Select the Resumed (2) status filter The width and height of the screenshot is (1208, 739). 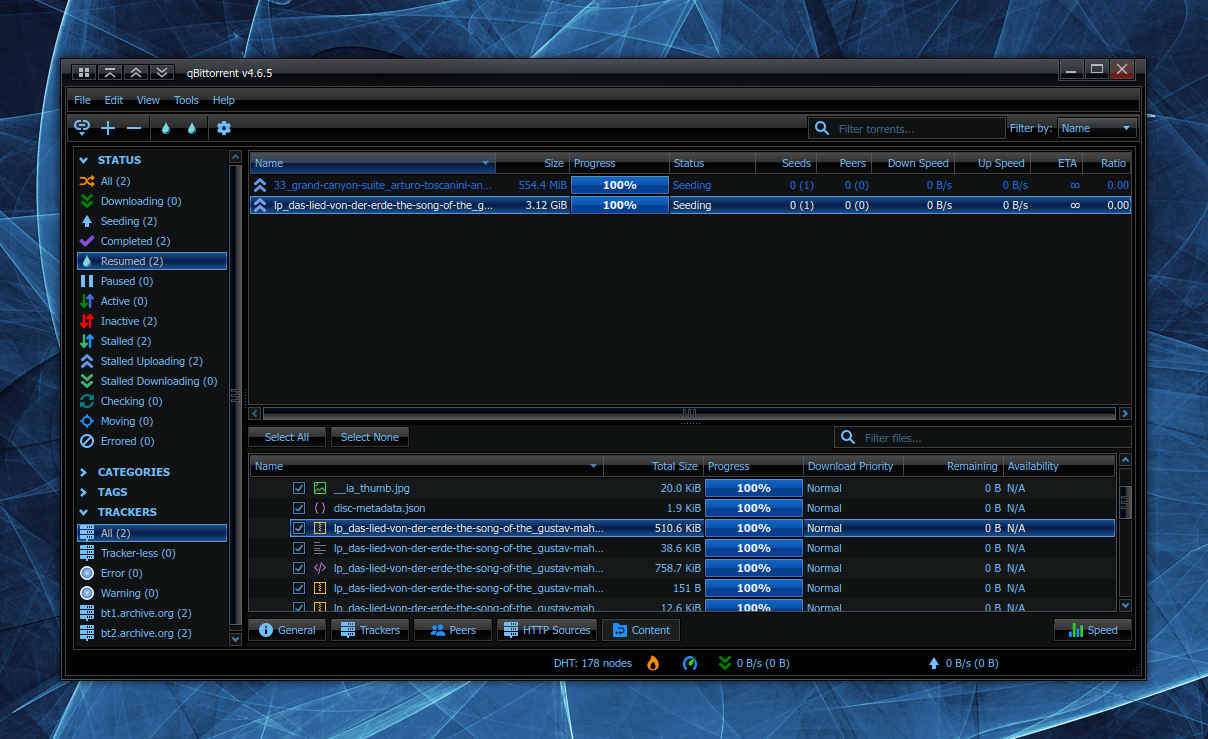tap(152, 261)
